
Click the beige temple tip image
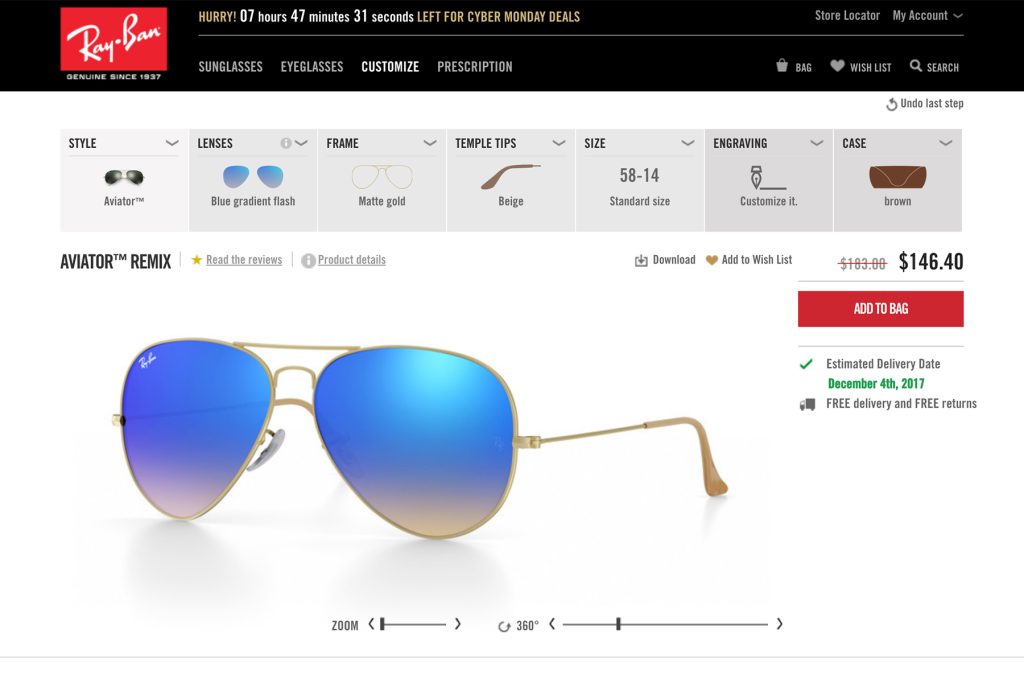click(x=511, y=176)
